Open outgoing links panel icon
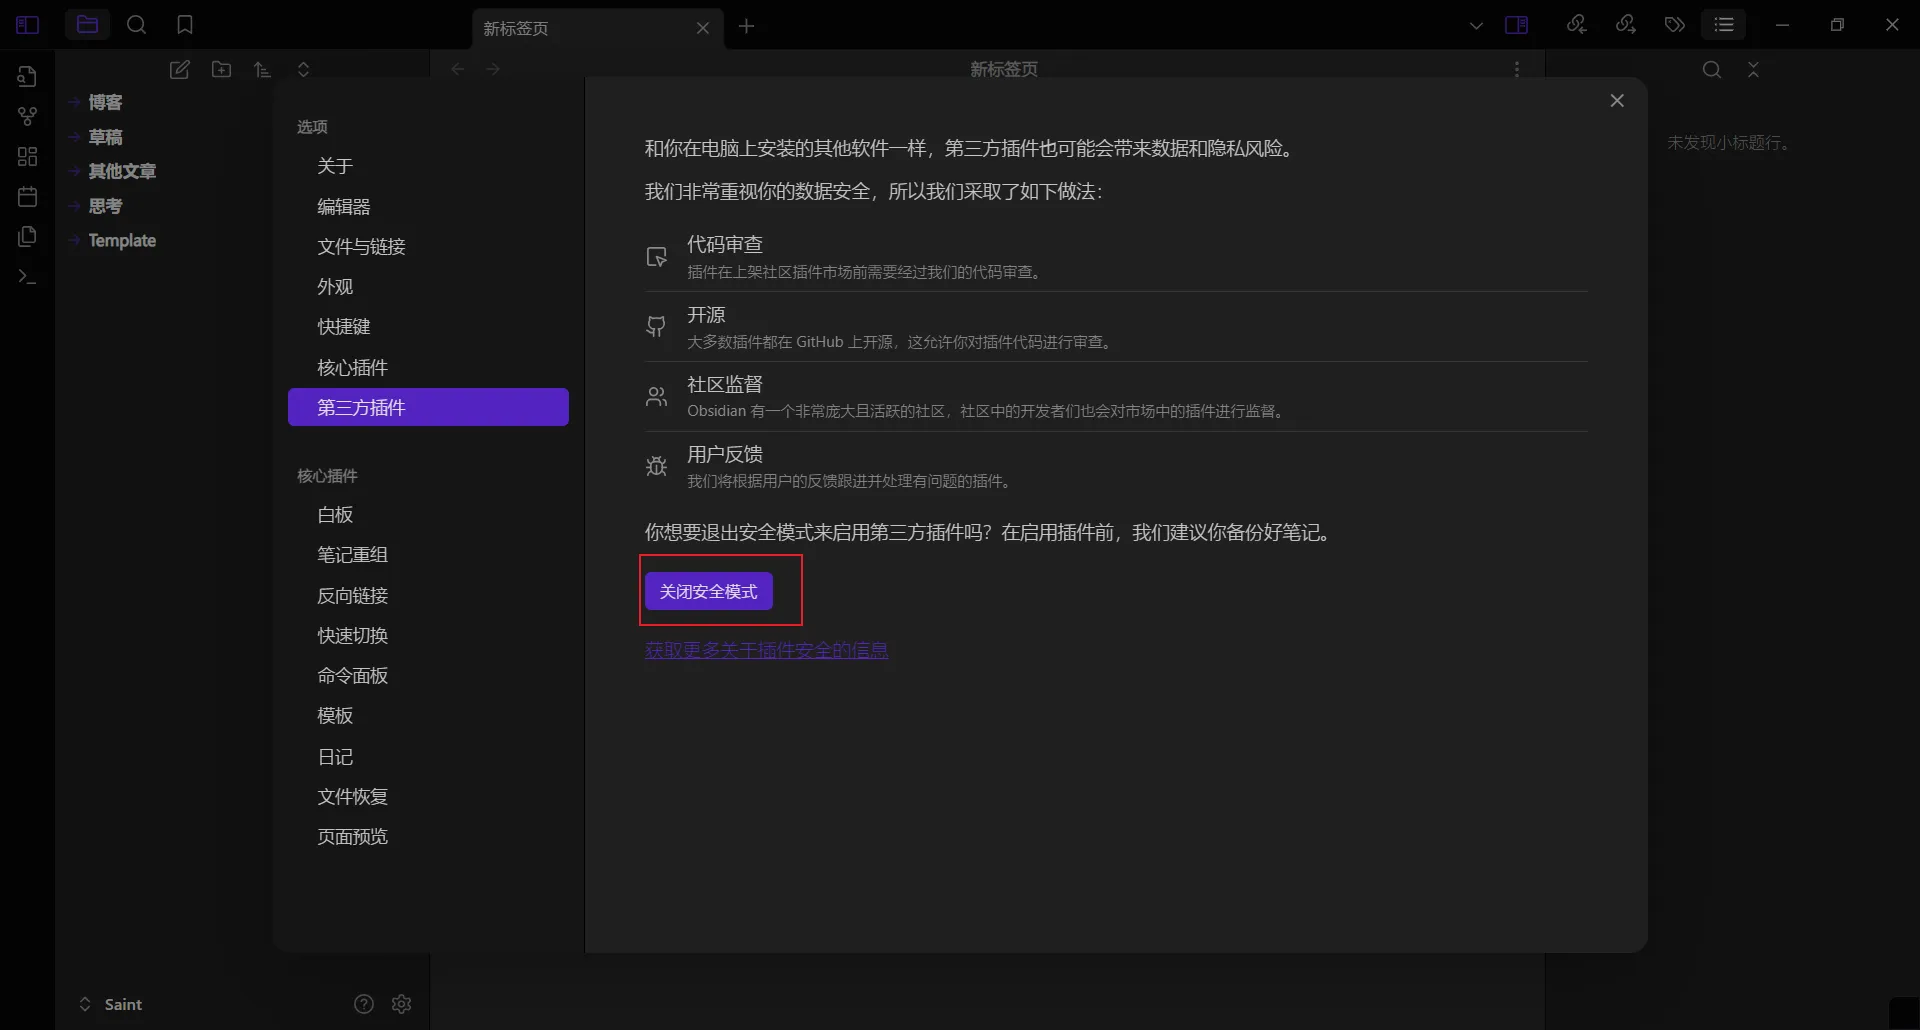1920x1030 pixels. coord(1626,25)
